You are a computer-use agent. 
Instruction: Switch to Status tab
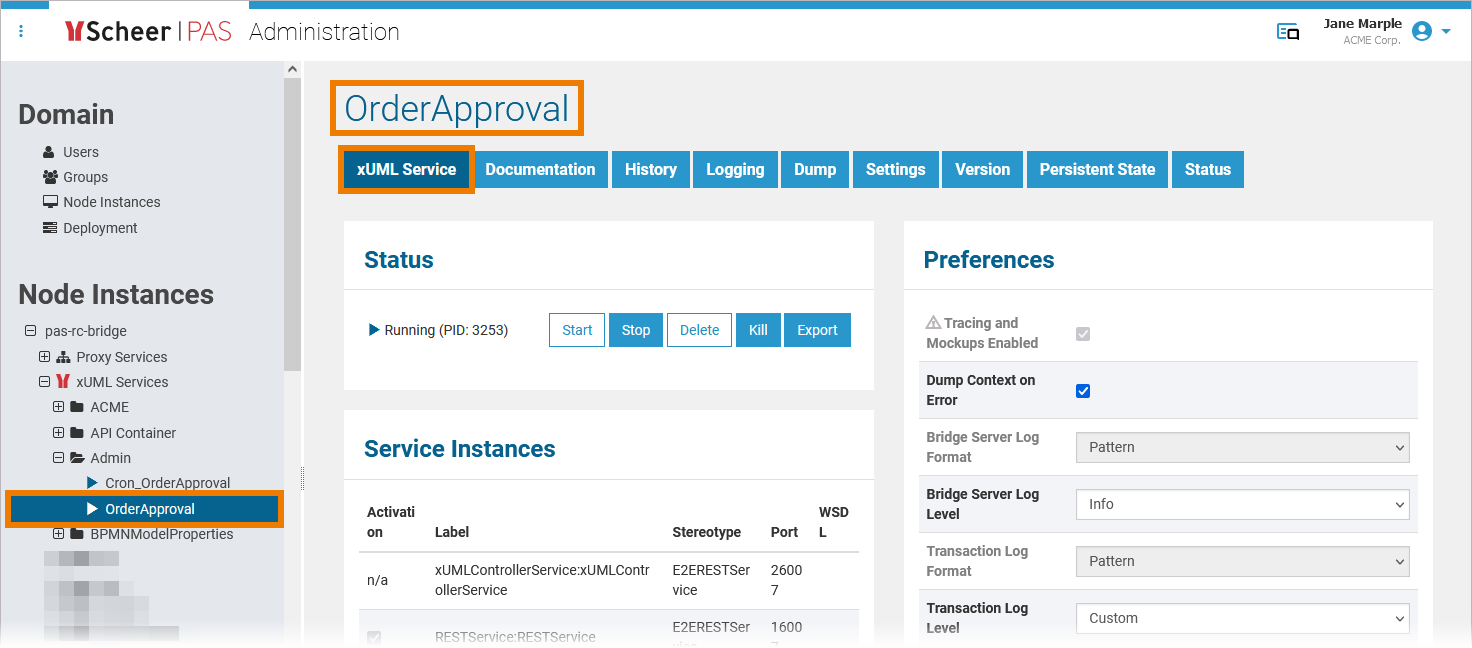pos(1208,170)
